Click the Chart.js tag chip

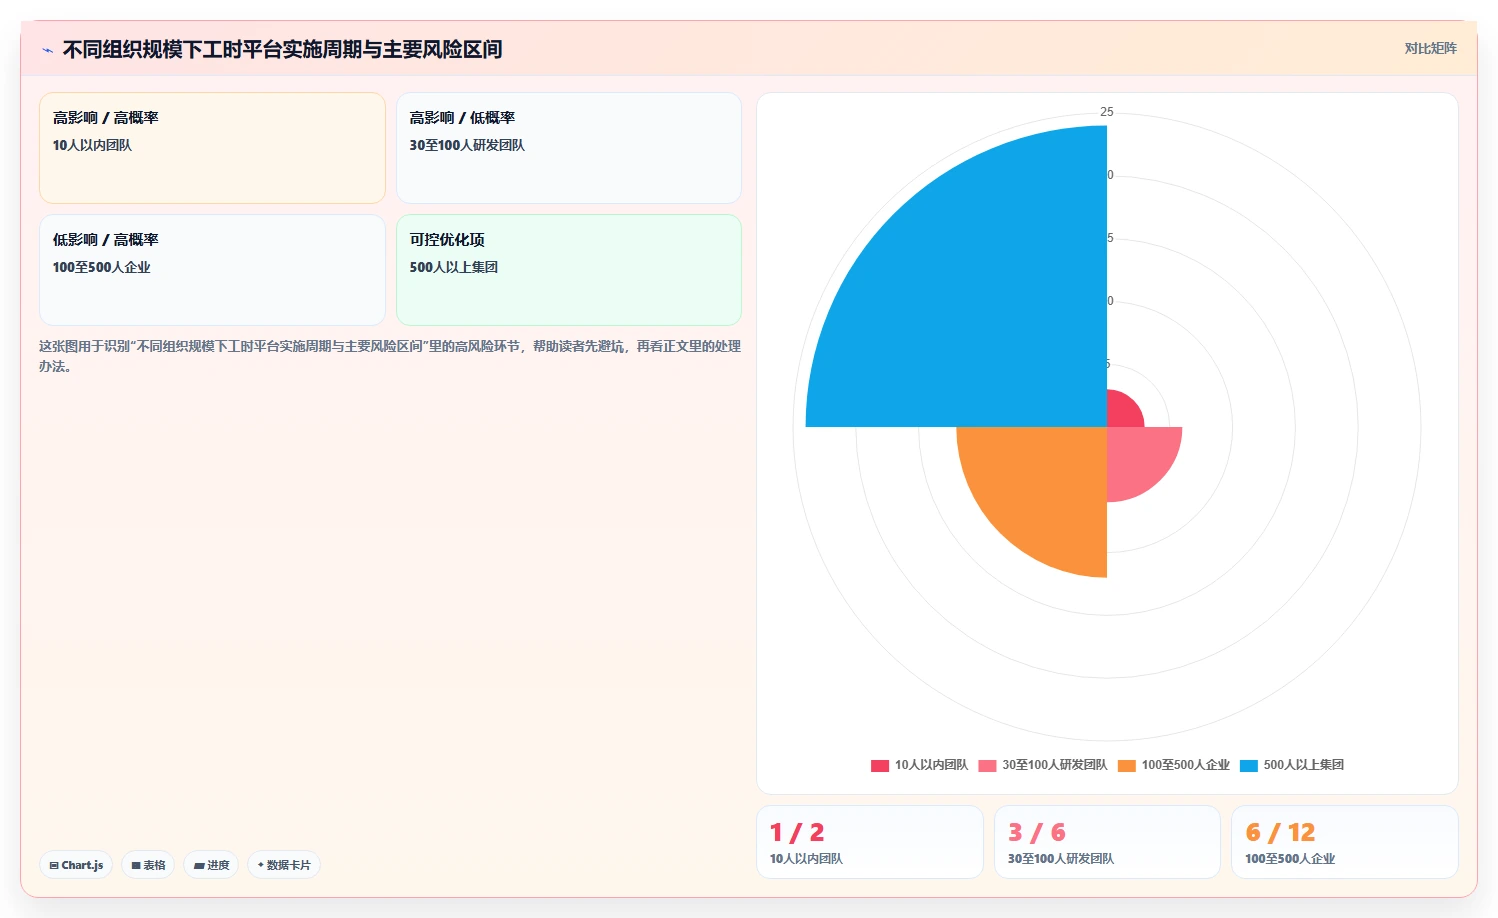[76, 865]
